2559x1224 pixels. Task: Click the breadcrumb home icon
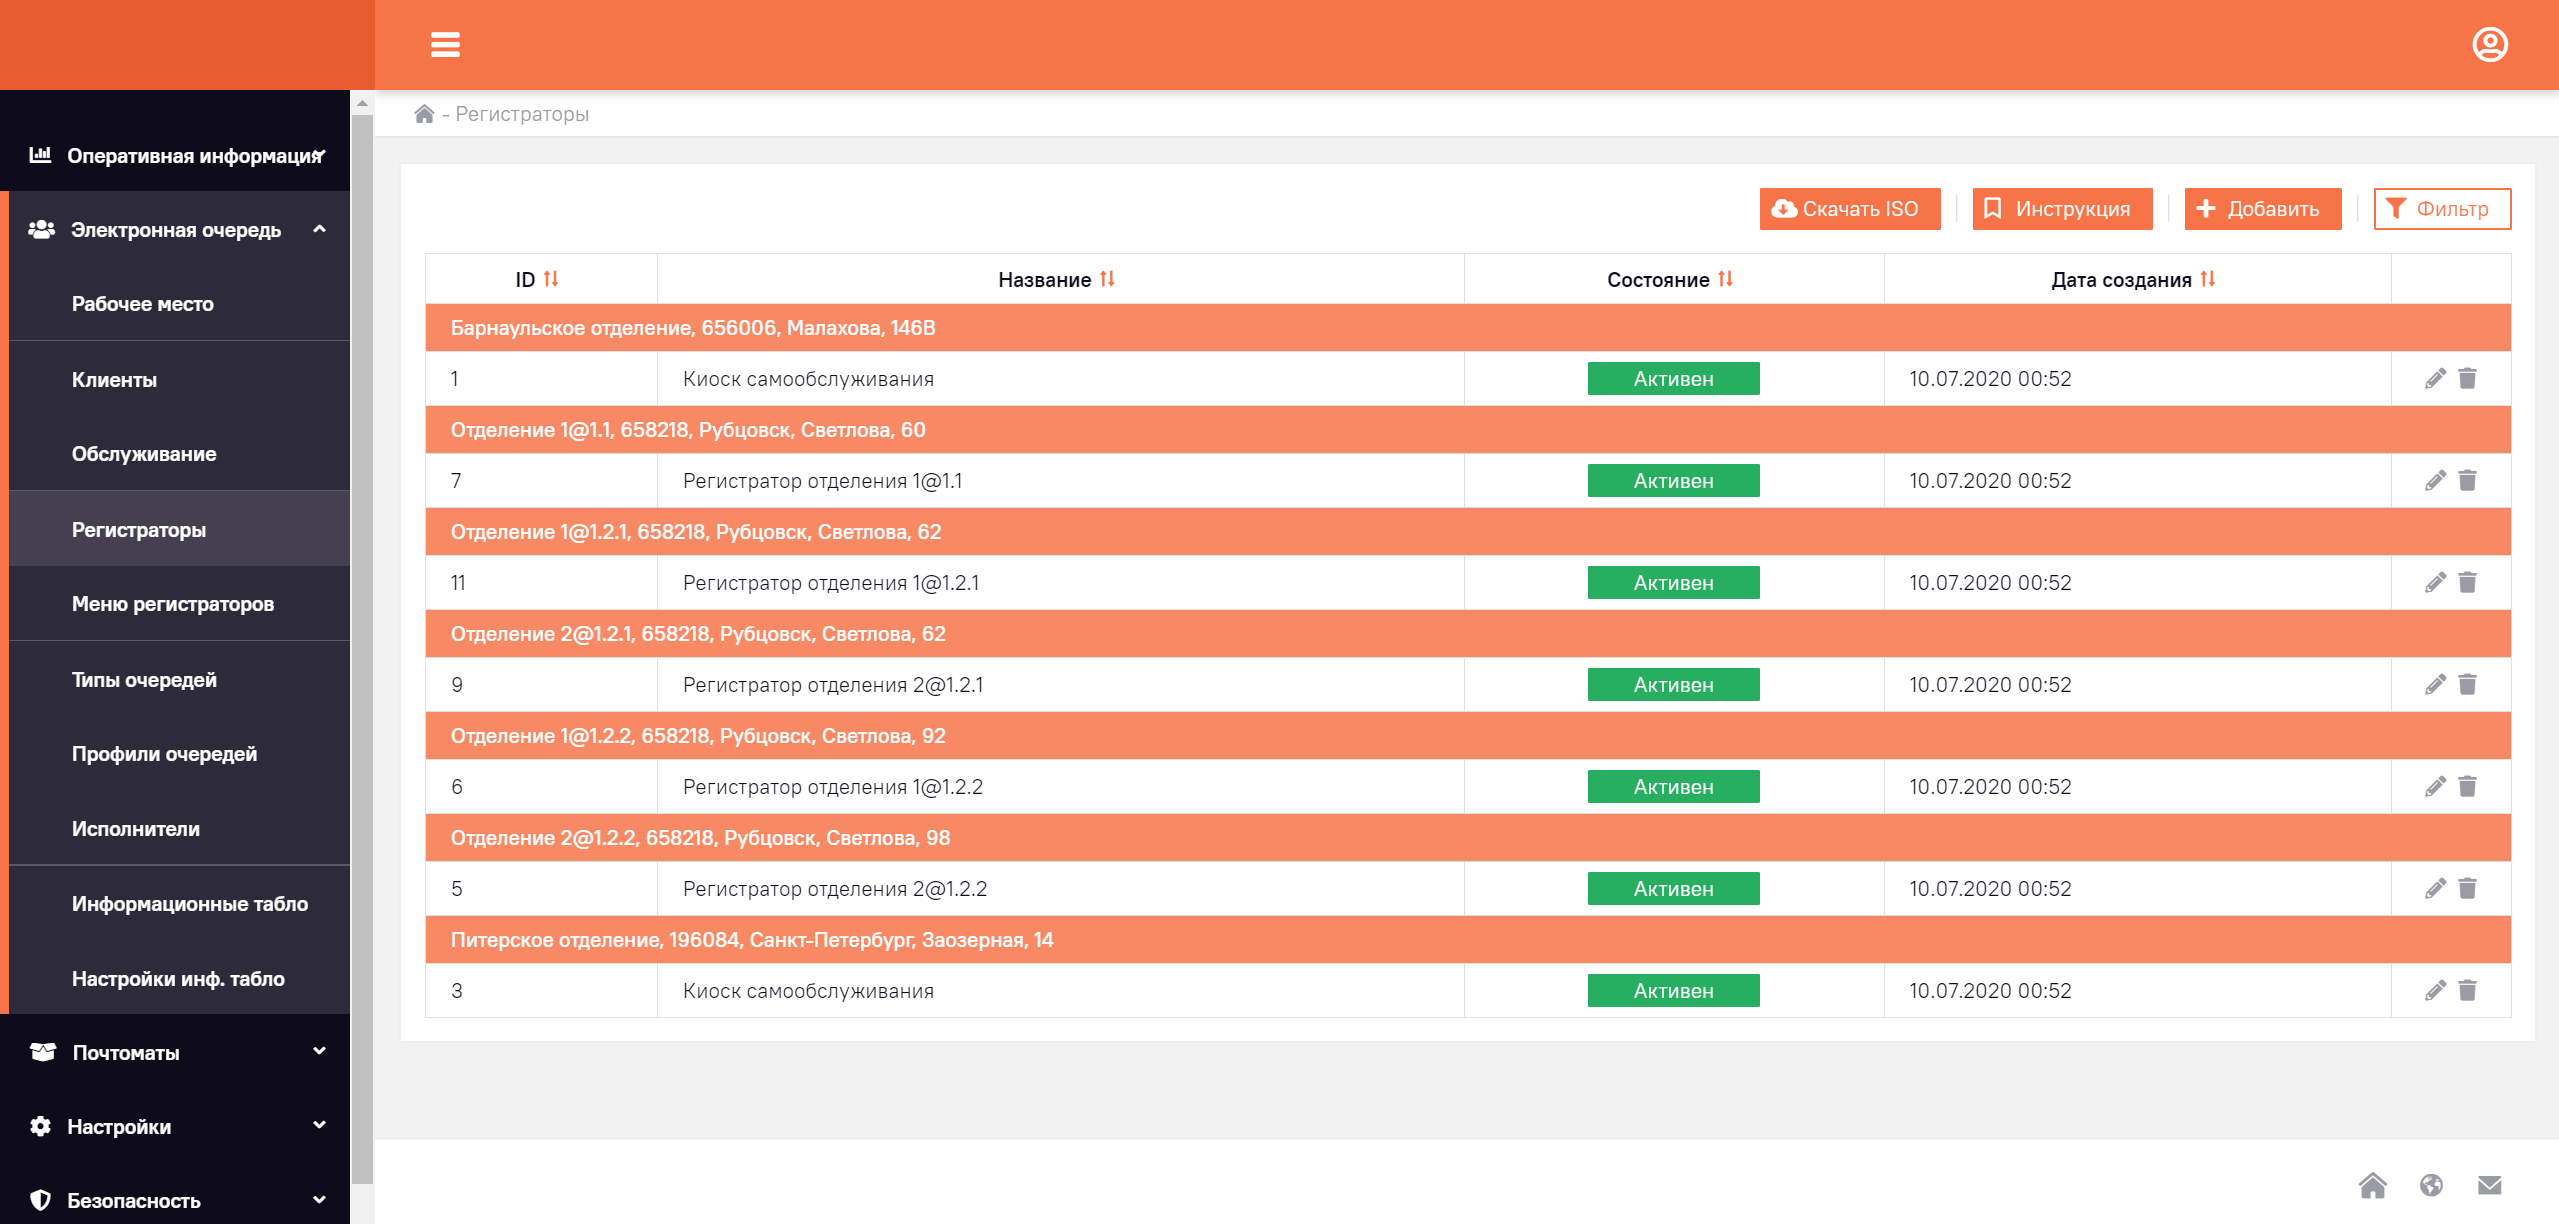point(424,114)
